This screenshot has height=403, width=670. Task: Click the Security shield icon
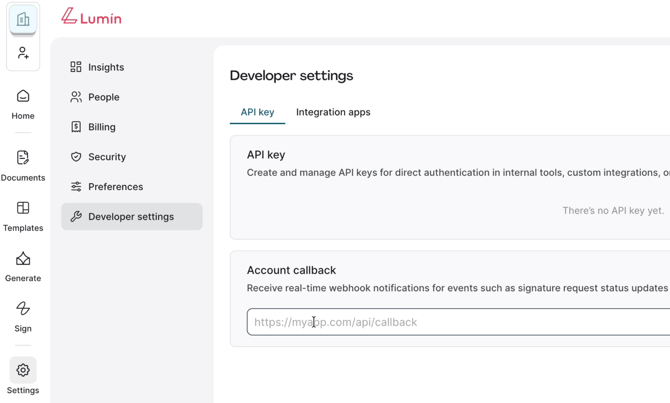[76, 157]
